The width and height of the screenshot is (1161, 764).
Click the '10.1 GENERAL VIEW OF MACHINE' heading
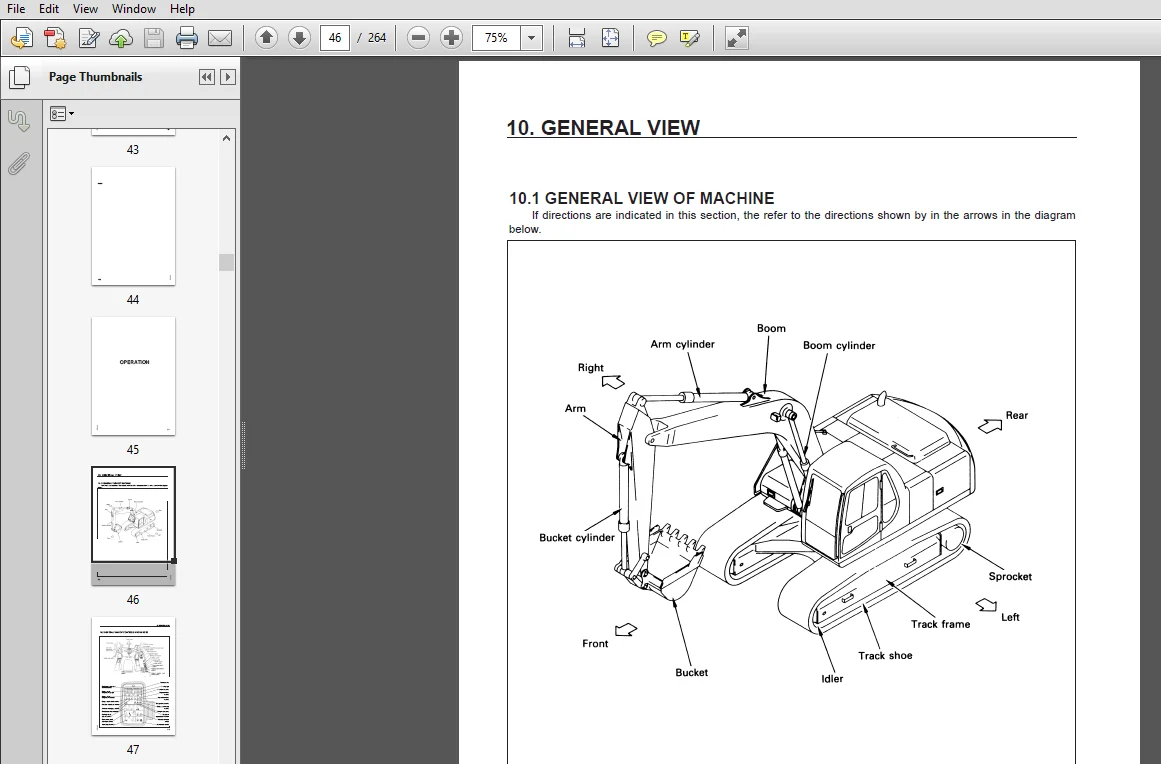641,198
